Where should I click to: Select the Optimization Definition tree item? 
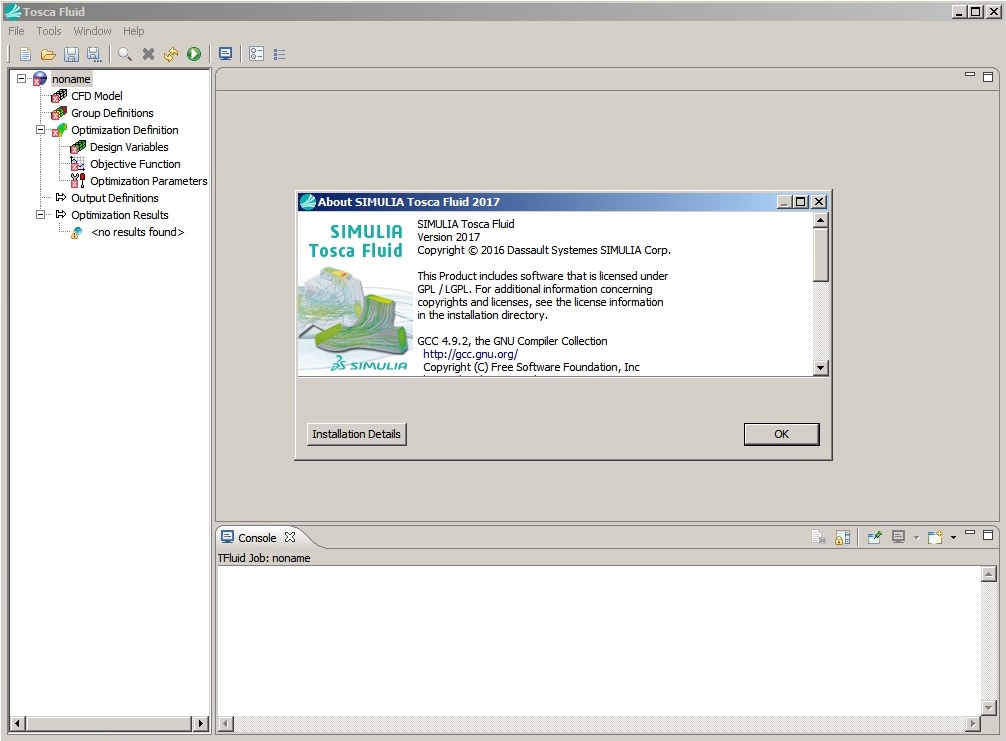(124, 130)
